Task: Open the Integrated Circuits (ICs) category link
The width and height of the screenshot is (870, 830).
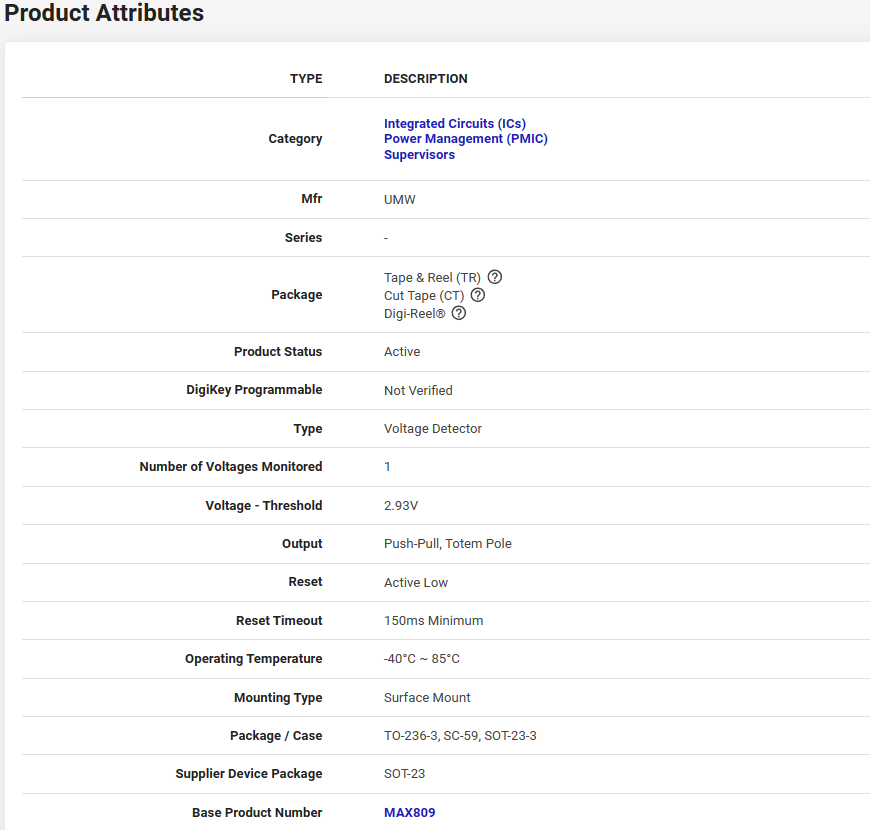Action: point(455,124)
